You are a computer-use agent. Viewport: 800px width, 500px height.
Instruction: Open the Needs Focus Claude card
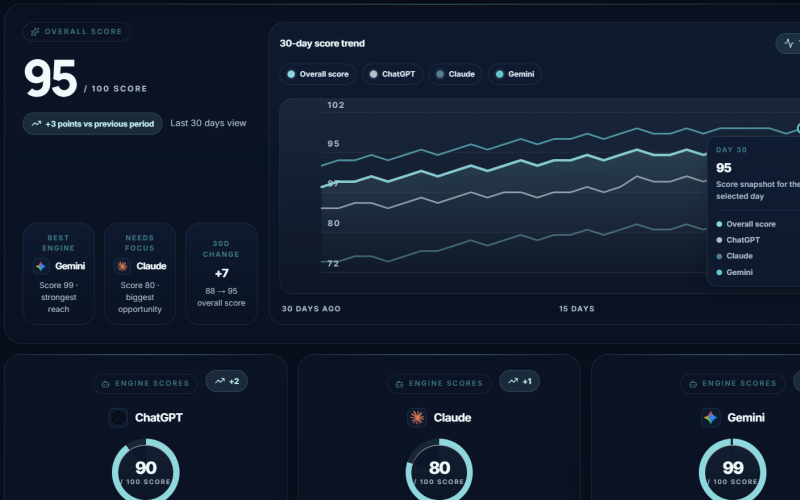(140, 273)
